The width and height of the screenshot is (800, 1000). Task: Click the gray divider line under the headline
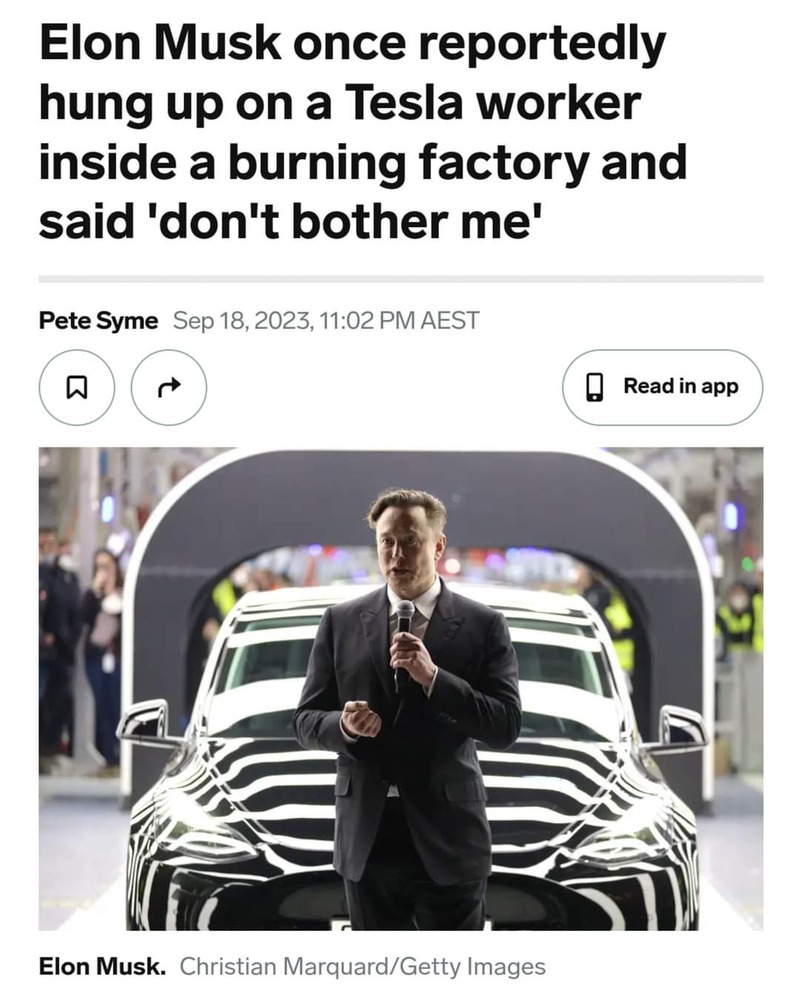(401, 279)
